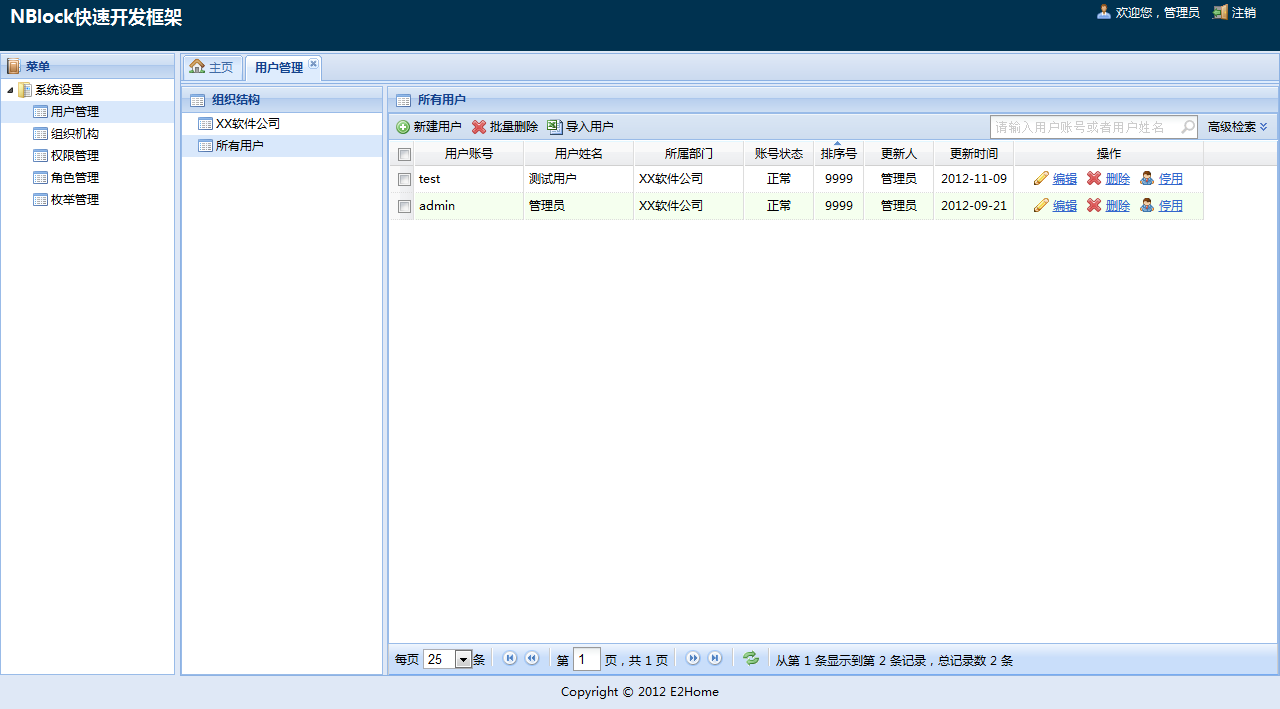1280x709 pixels.
Task: Click the 注销 logout link
Action: click(x=1244, y=13)
